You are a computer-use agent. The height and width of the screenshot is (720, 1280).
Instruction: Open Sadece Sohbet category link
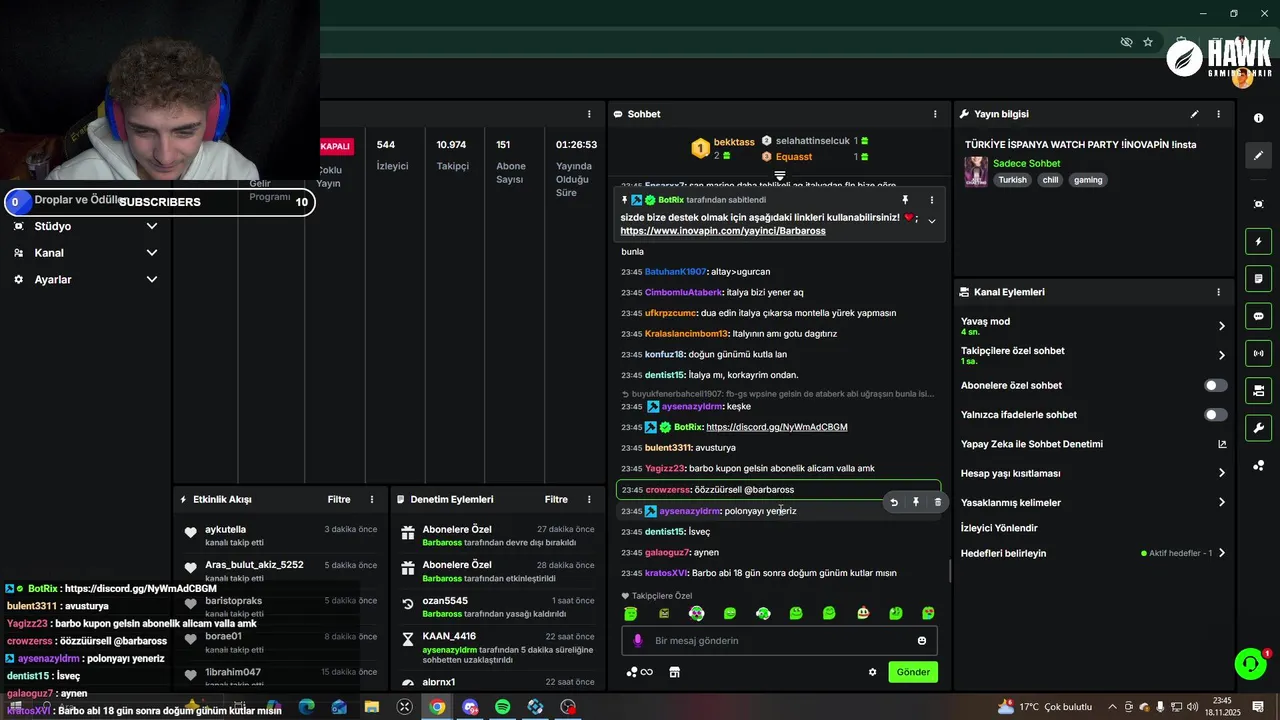tap(1027, 163)
